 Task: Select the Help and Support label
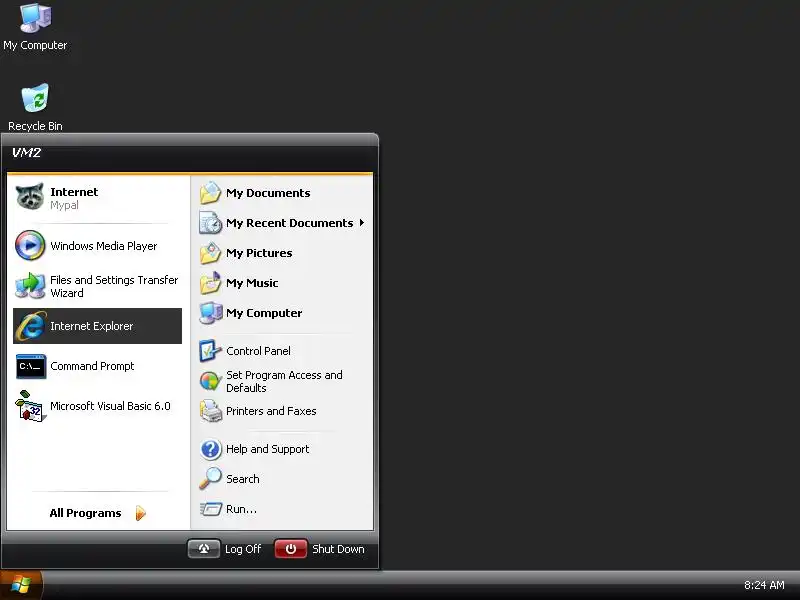(267, 449)
